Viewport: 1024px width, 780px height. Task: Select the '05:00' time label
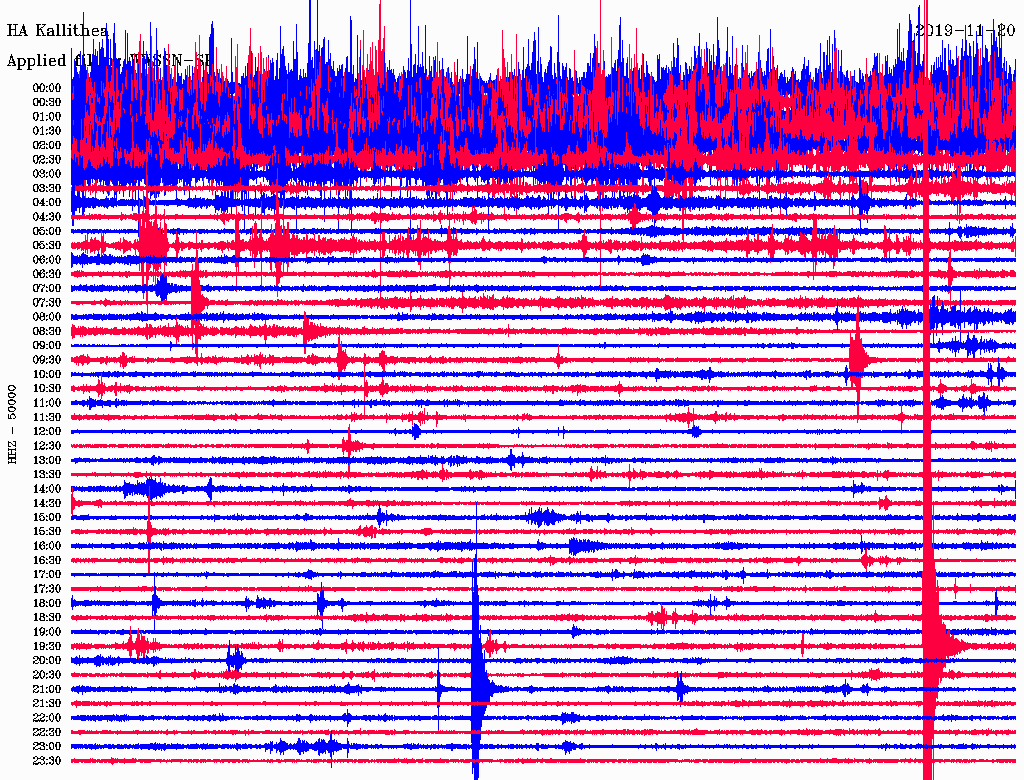tap(47, 231)
